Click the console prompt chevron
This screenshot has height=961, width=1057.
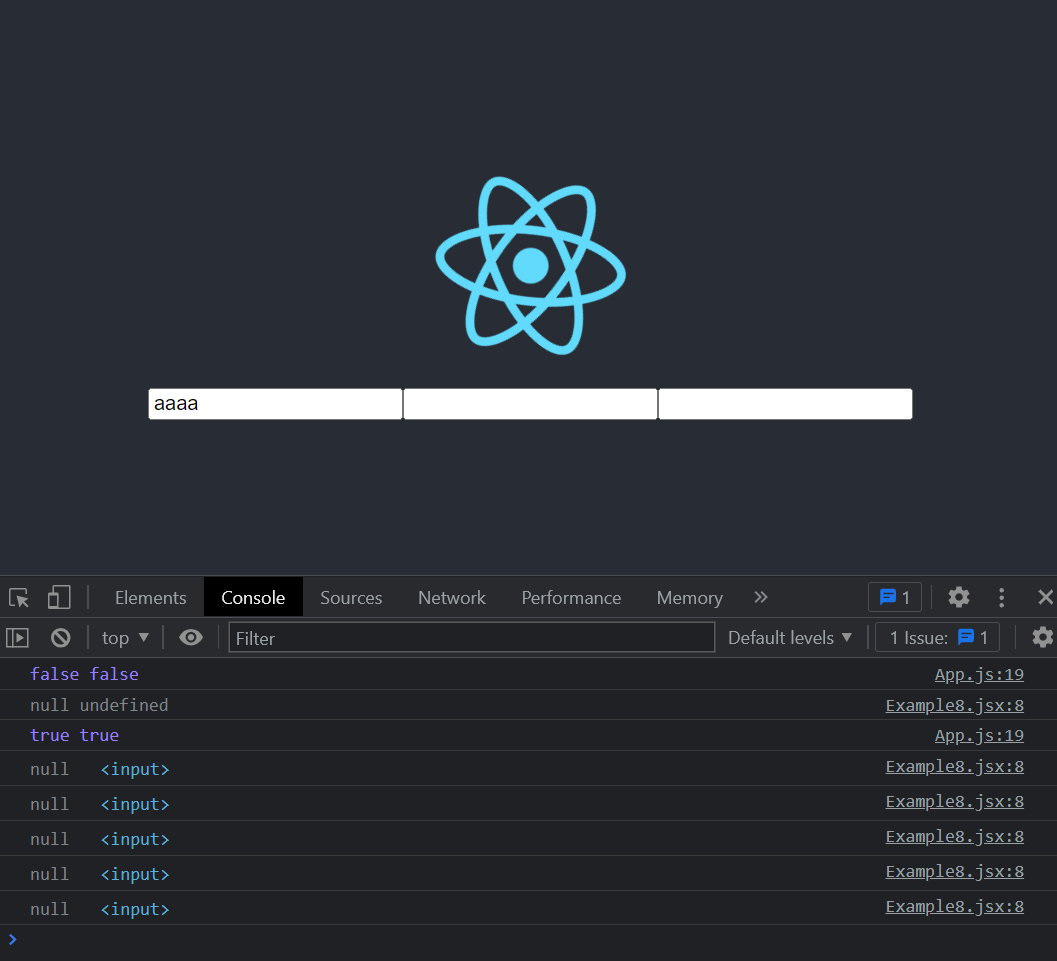[12, 939]
